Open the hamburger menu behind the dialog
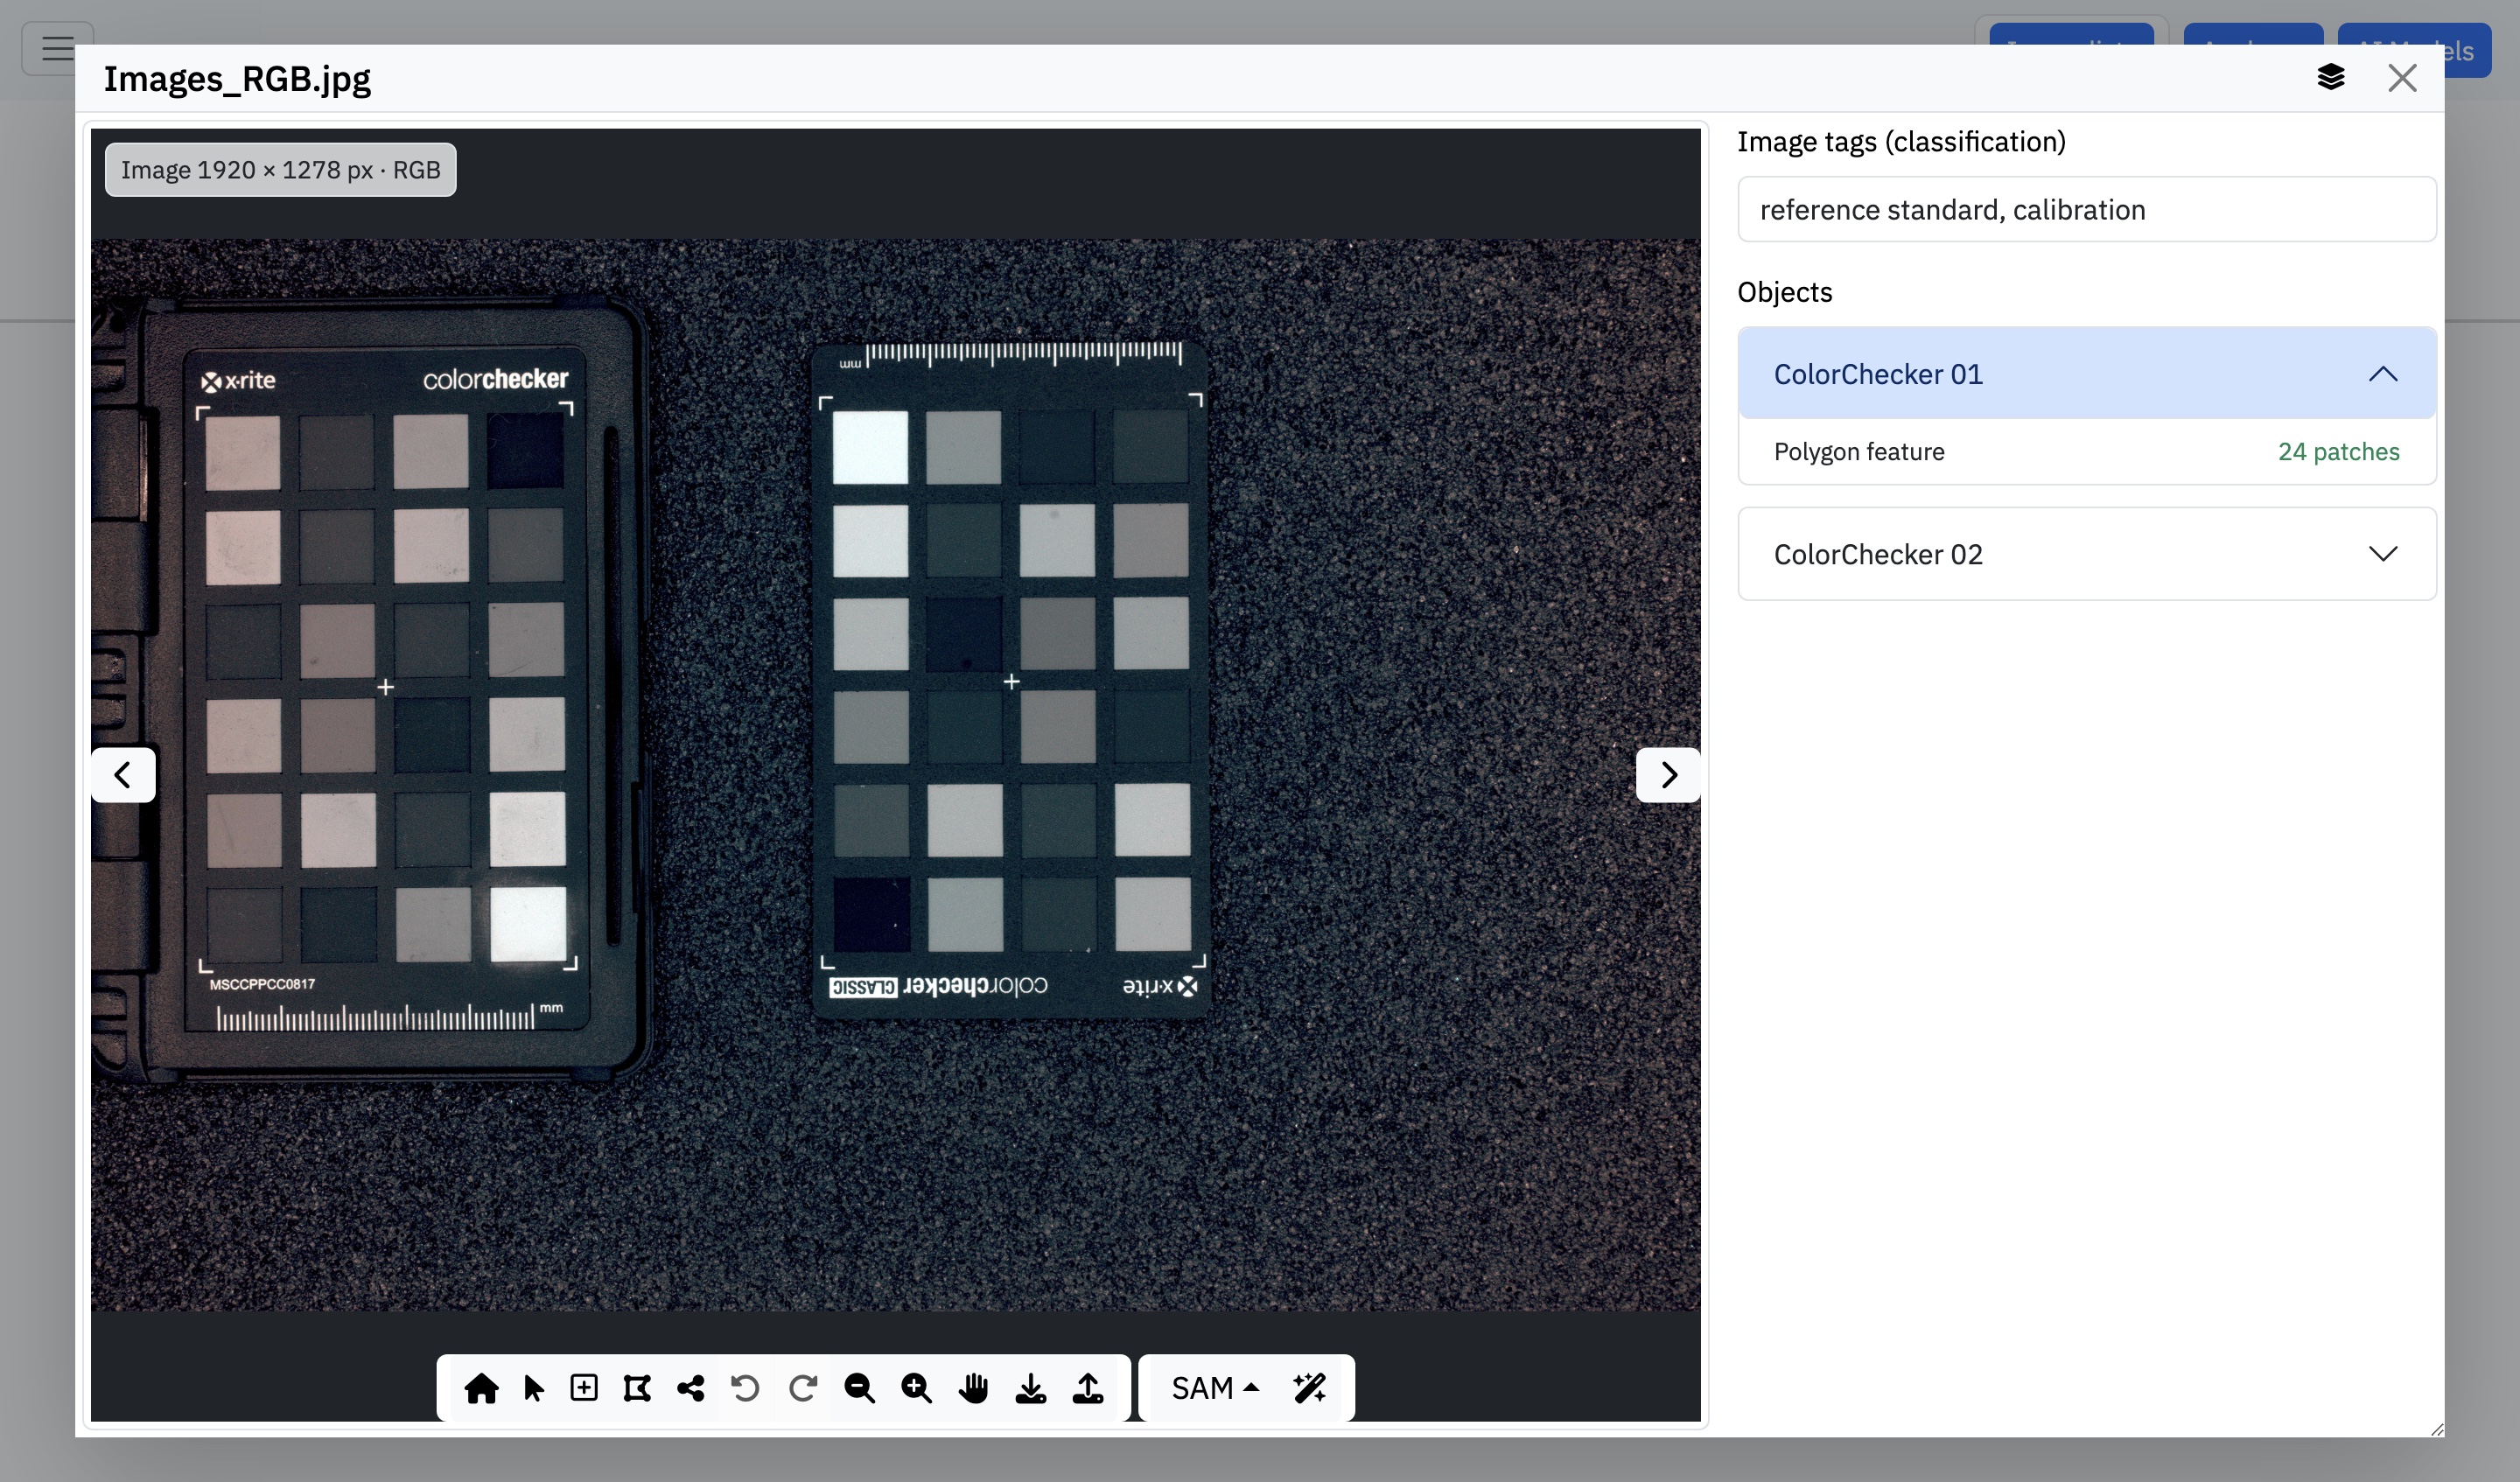This screenshot has height=1482, width=2520. (x=58, y=48)
